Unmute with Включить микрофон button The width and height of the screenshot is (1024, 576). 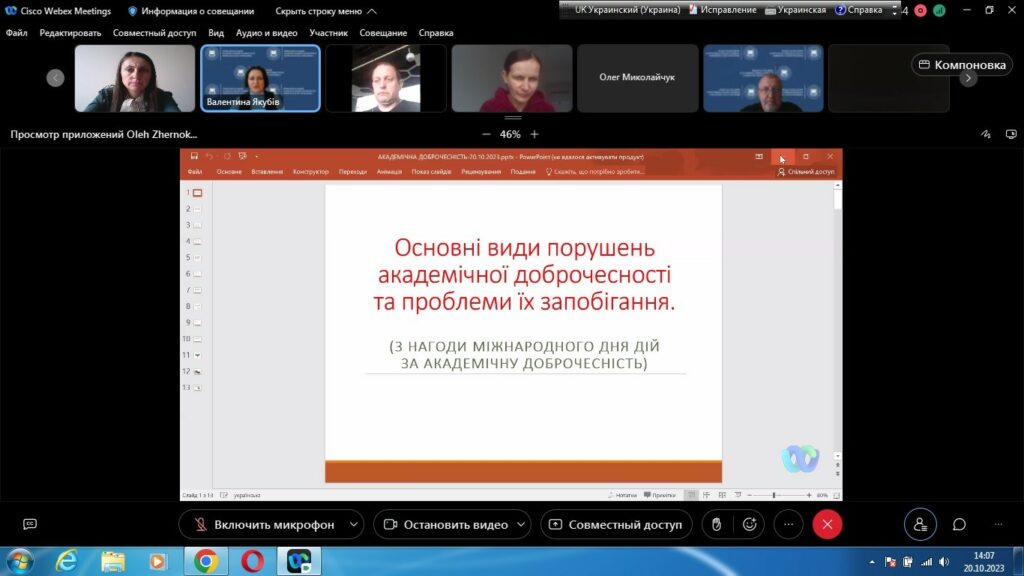coord(262,525)
